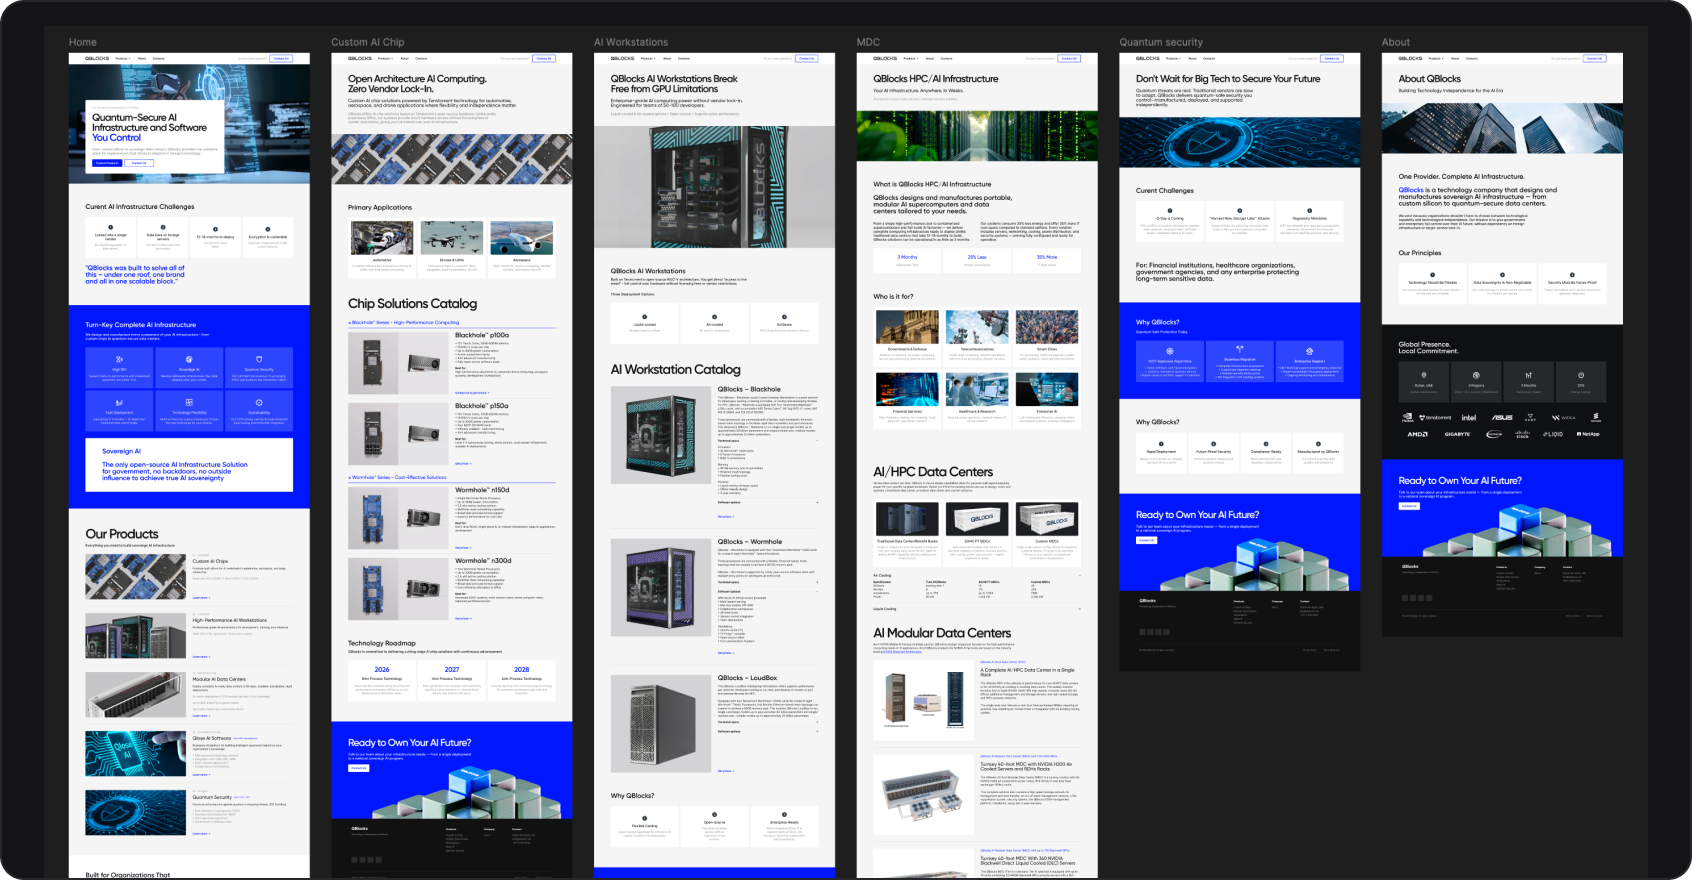Click Contacts nav link in AI Workstations frame
The width and height of the screenshot is (1692, 880).
coord(684,58)
